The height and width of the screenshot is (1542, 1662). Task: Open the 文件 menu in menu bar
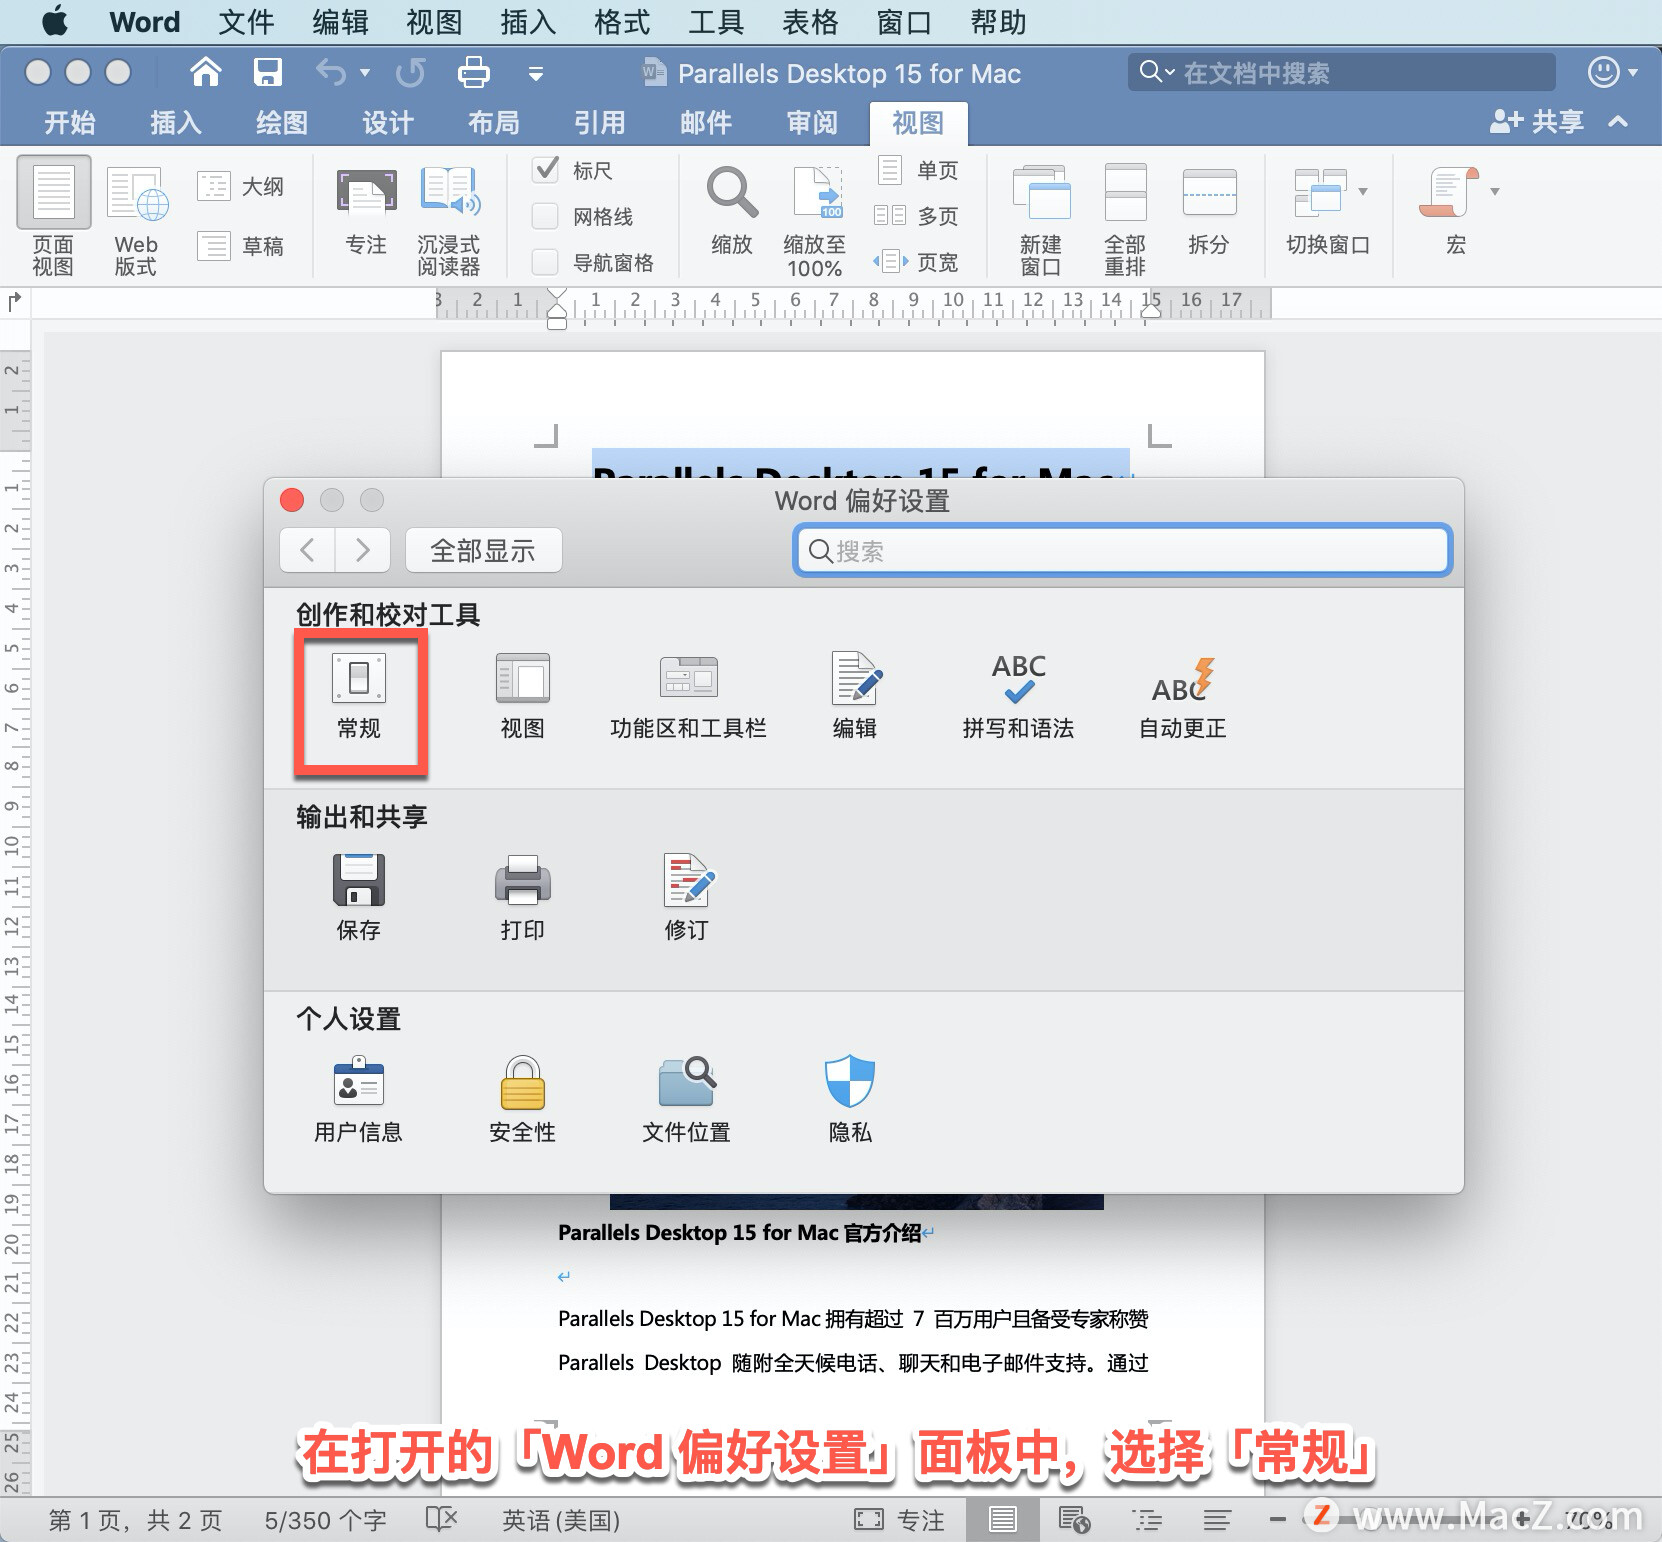click(x=246, y=22)
